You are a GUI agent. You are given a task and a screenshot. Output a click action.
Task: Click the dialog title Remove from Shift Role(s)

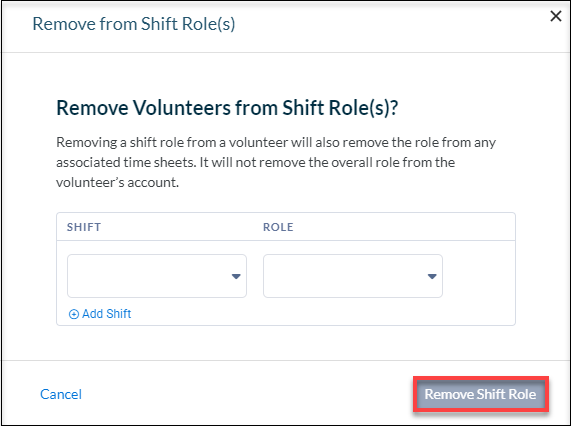134,24
